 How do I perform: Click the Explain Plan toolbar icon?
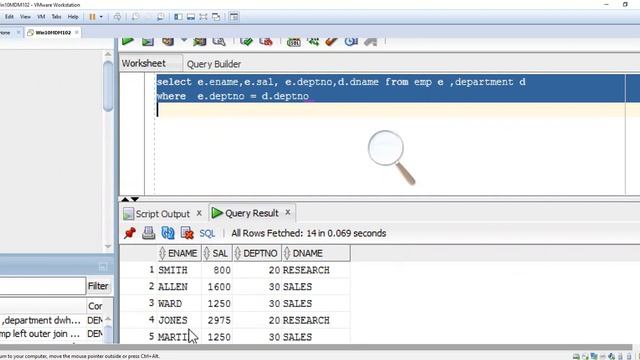168,41
